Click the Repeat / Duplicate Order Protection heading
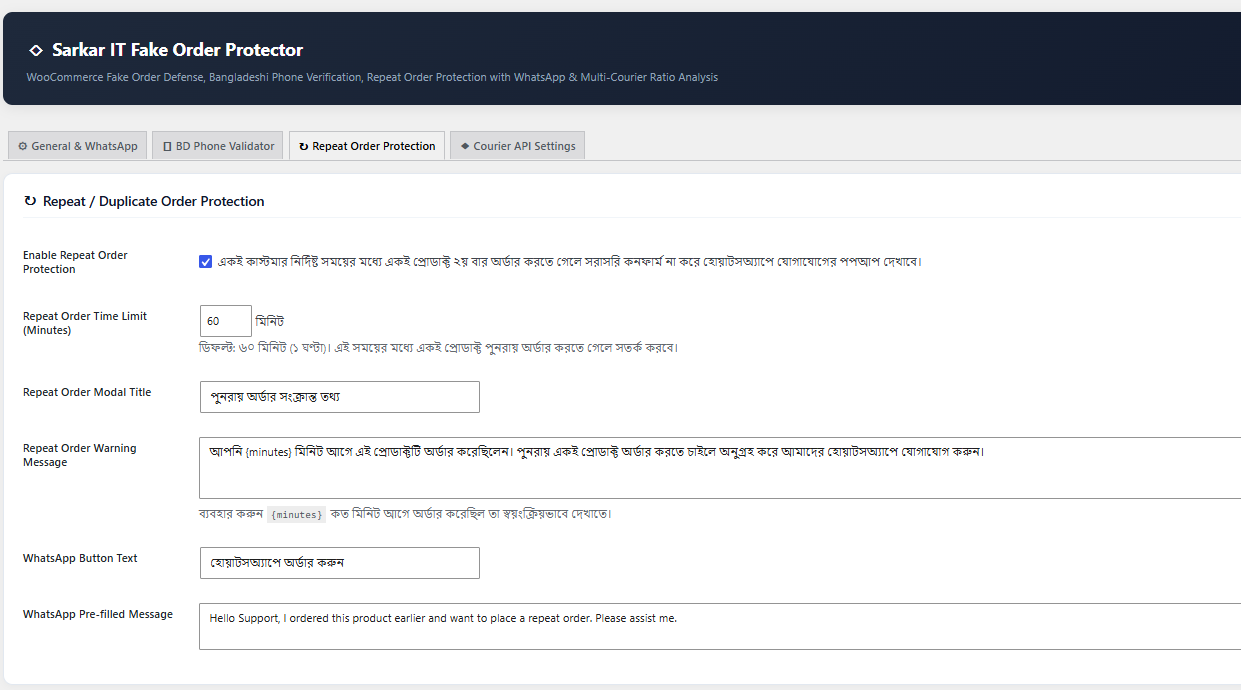 154,201
